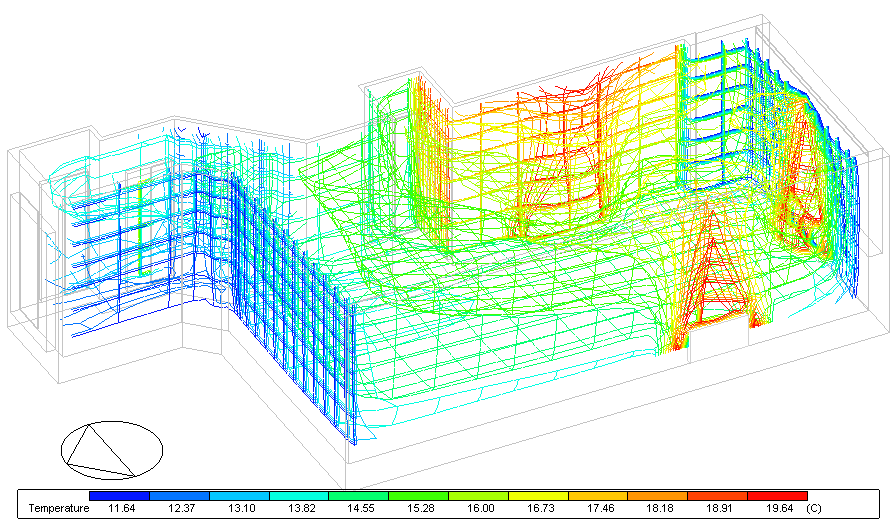Click the dark blue 11.64 legend swatch
Viewport: 896px width, 524px height.
[x=120, y=496]
